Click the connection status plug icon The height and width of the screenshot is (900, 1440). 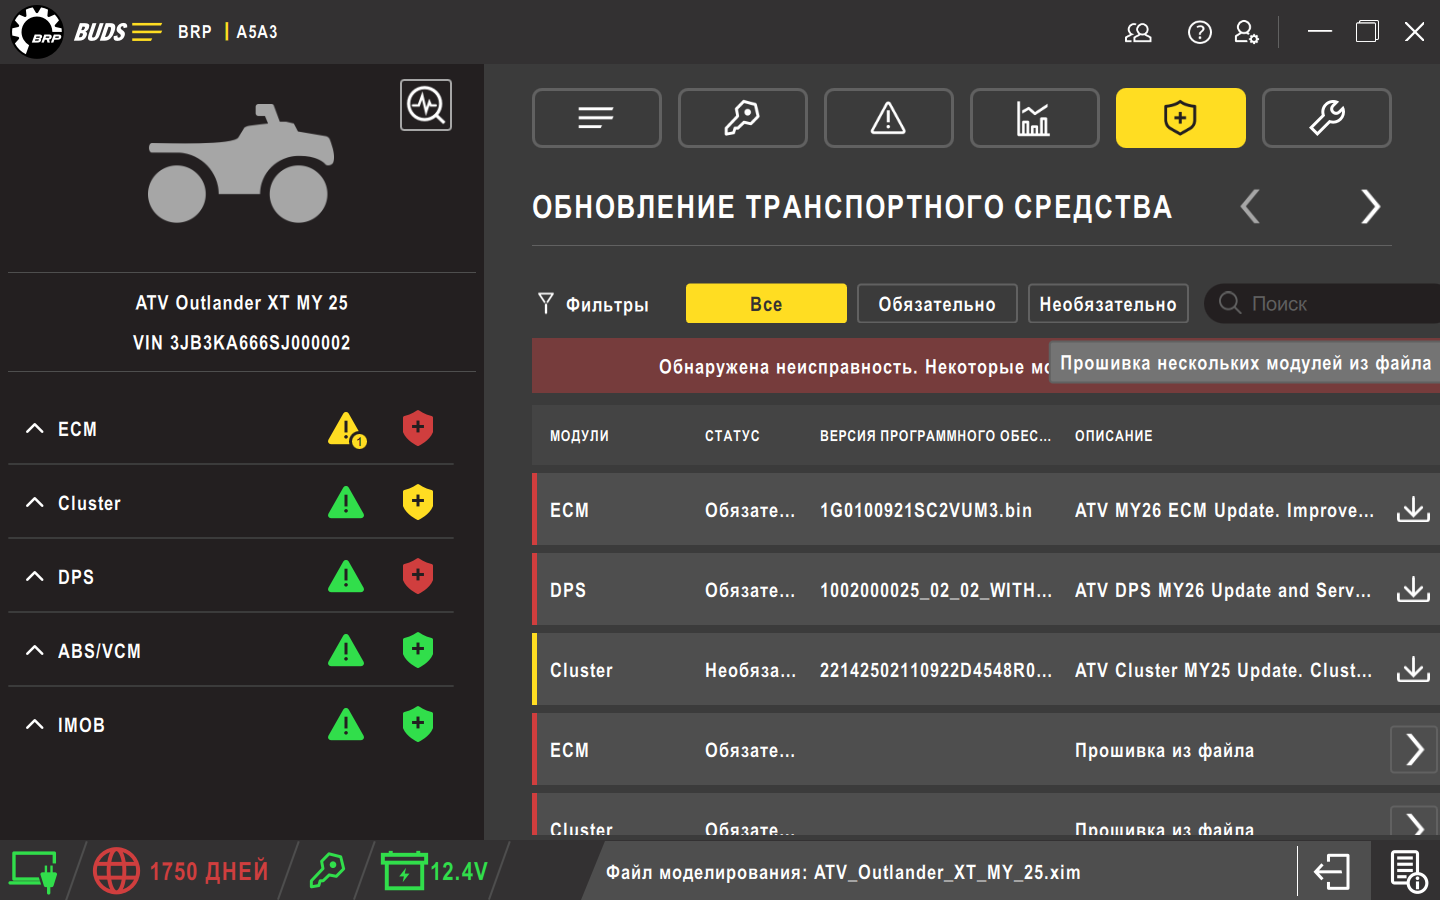(33, 871)
